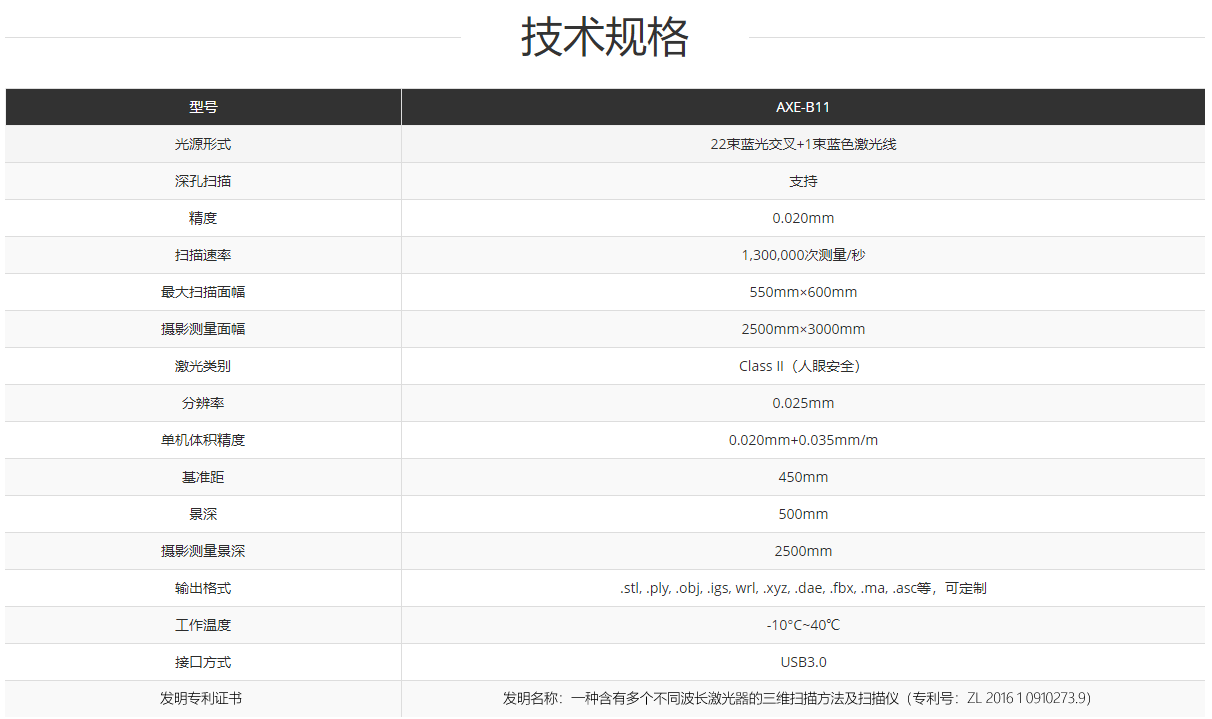Select the AXE-B11 model column header

(803, 107)
